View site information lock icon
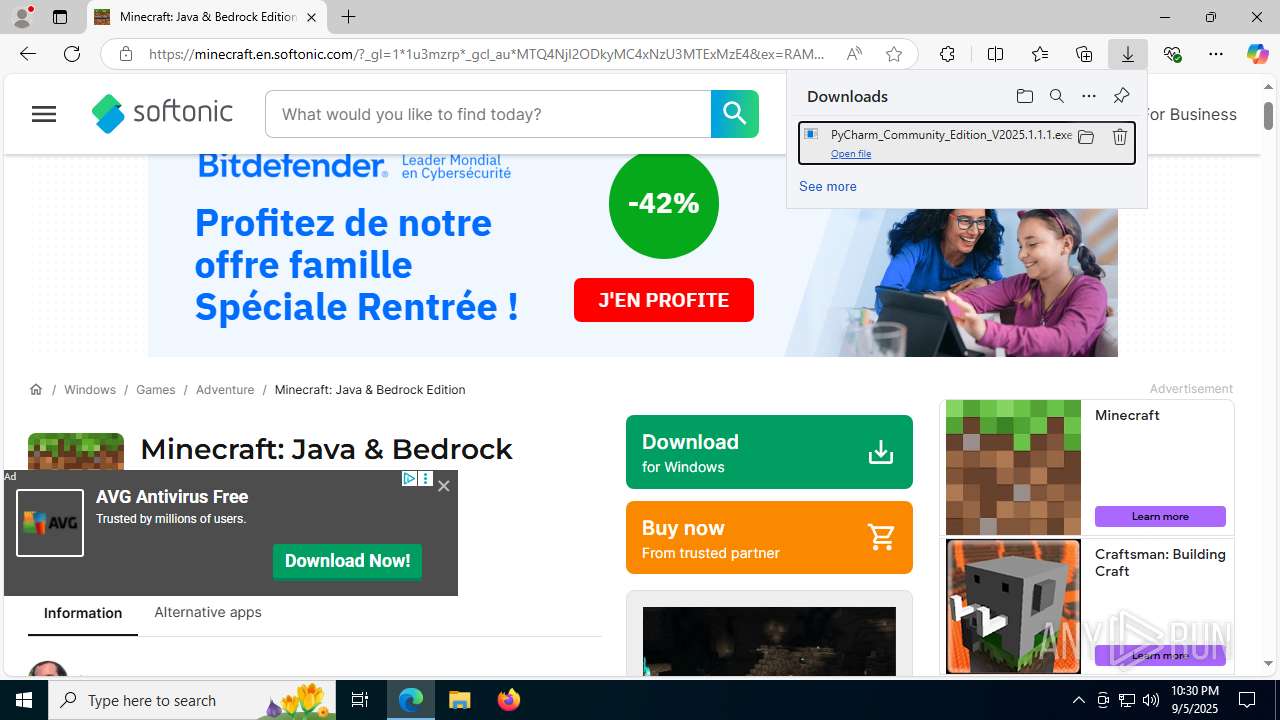 pos(126,54)
